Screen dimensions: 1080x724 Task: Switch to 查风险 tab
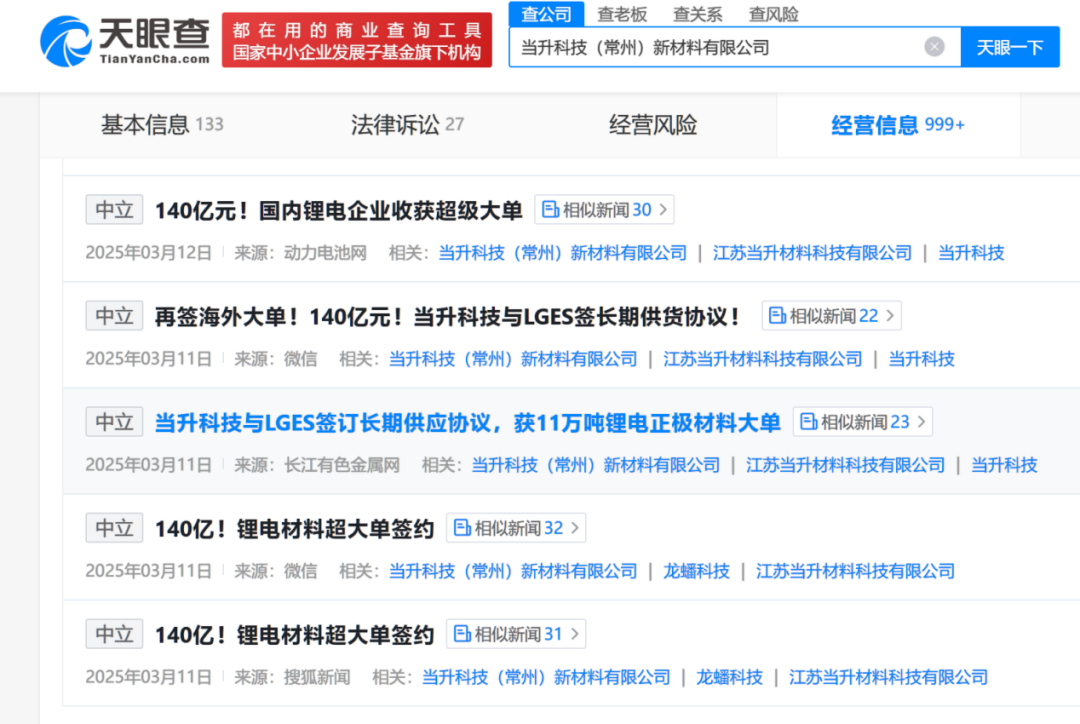click(x=772, y=14)
